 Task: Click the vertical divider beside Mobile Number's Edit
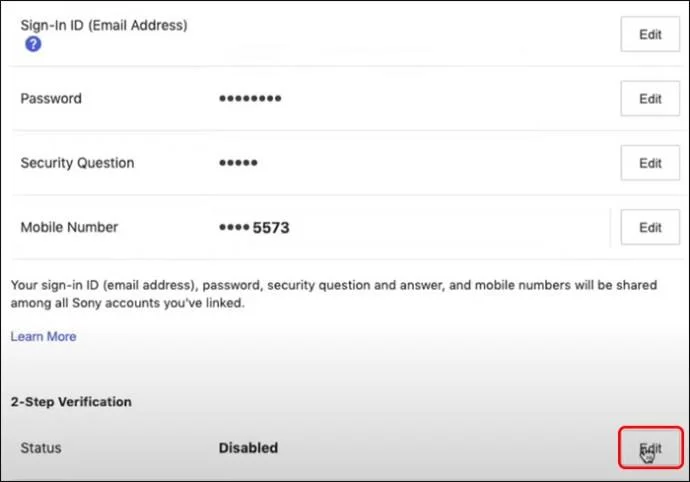click(610, 227)
